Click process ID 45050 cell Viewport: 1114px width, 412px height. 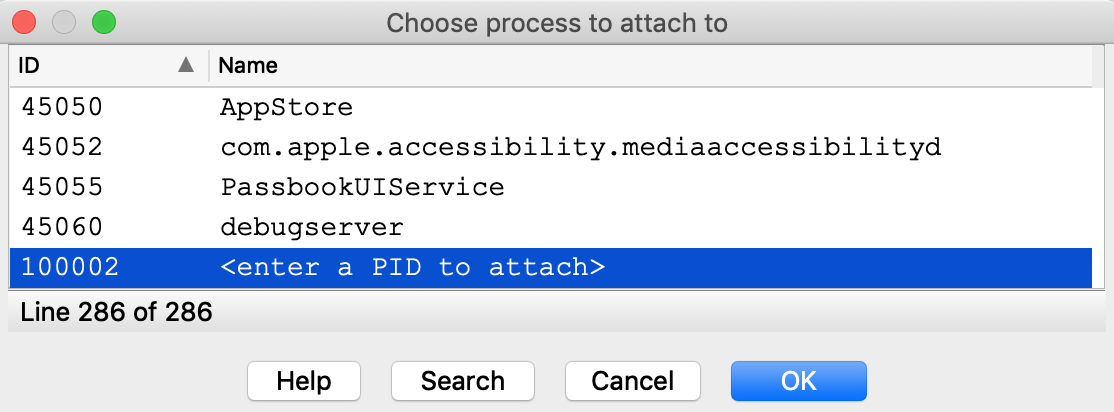61,107
